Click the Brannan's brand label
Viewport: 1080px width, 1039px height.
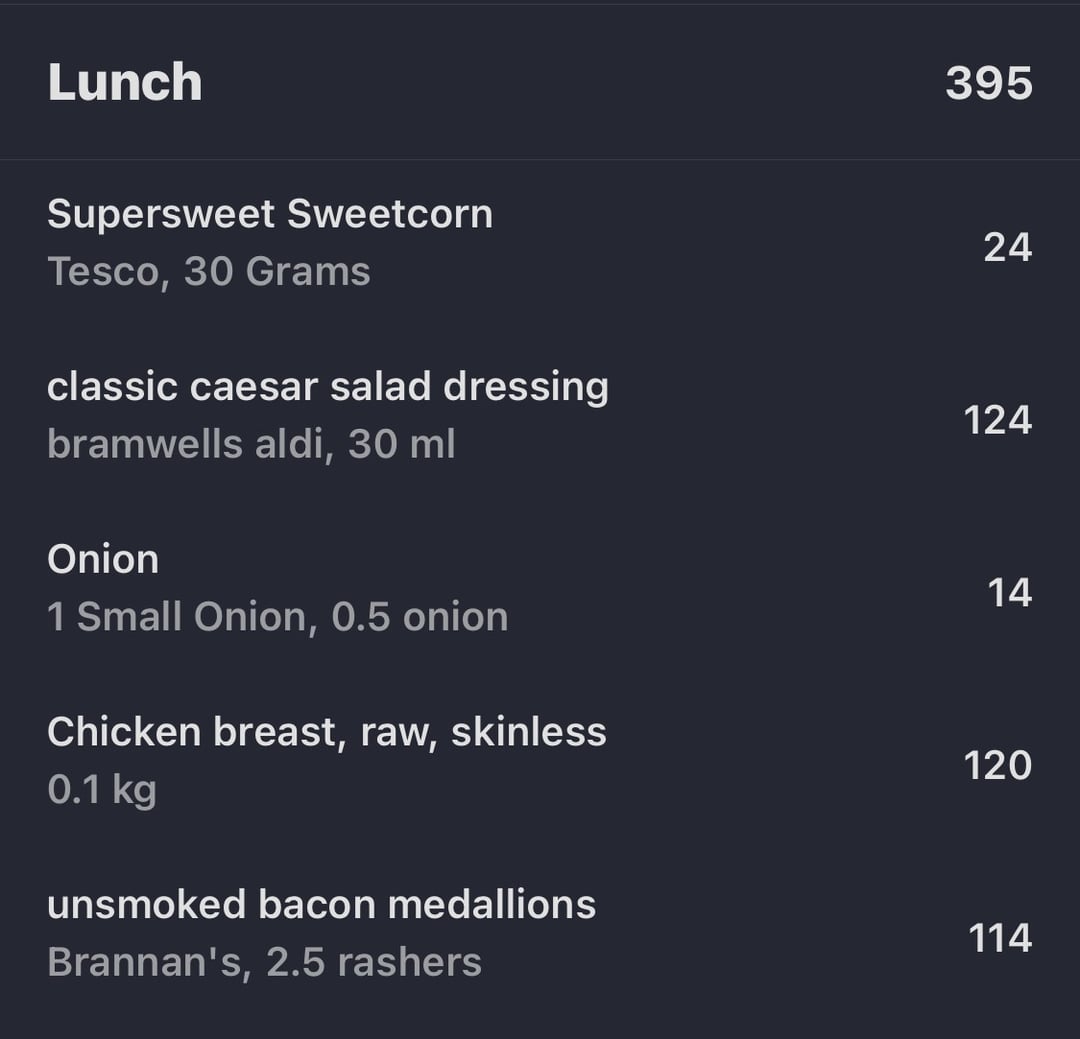pyautogui.click(x=145, y=962)
